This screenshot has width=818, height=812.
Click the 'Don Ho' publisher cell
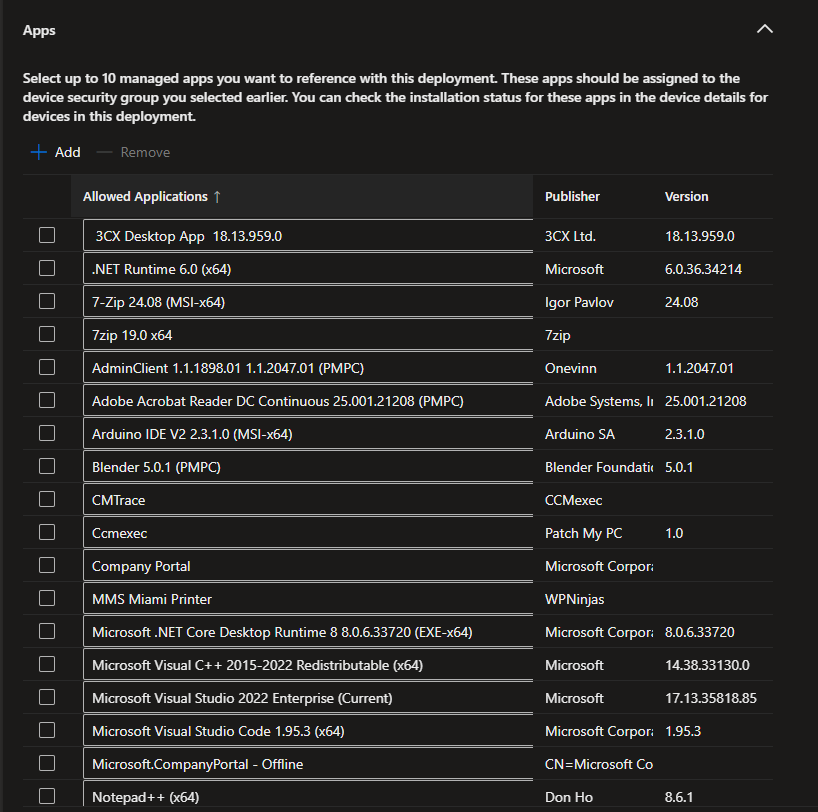569,797
